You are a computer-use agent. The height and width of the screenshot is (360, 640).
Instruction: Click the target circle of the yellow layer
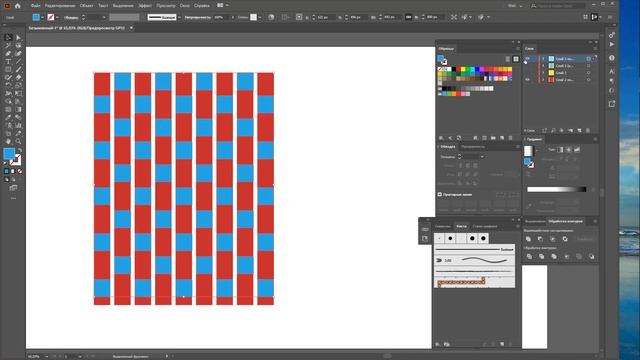click(x=589, y=73)
